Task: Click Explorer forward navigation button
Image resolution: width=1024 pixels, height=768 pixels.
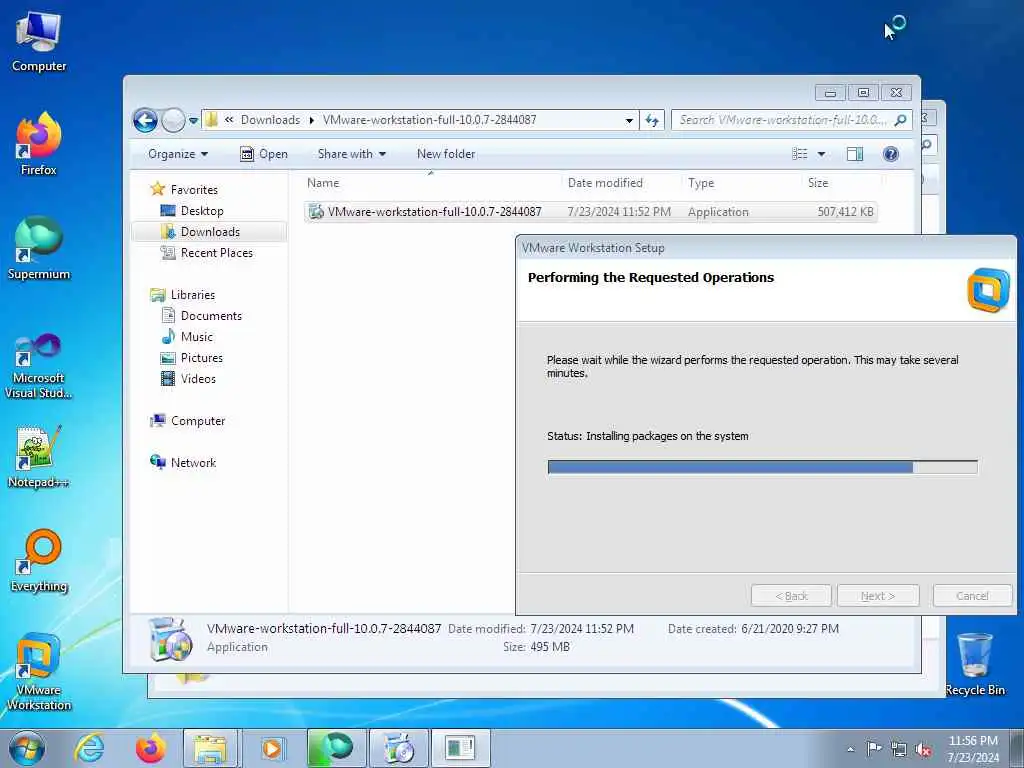Action: pos(173,120)
